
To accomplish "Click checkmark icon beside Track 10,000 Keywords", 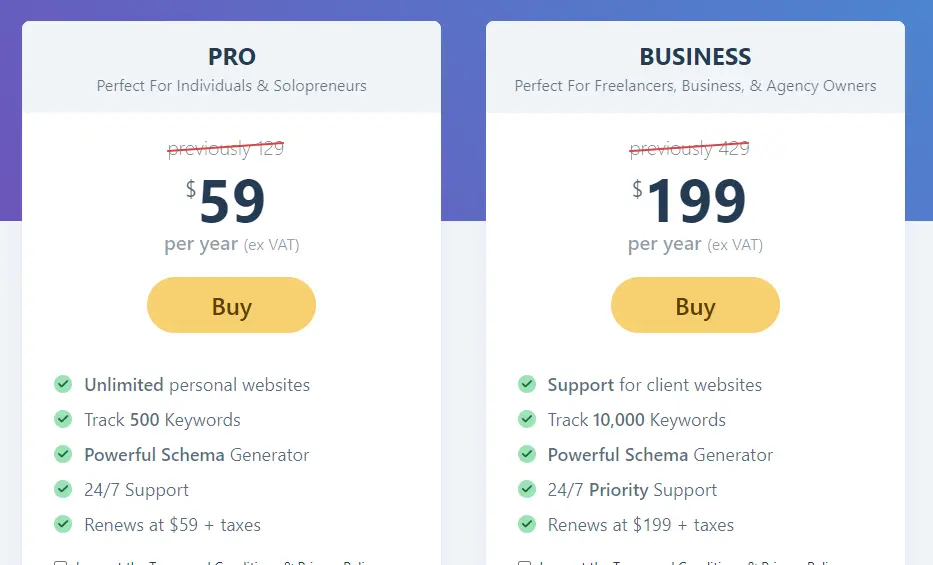I will (x=527, y=419).
